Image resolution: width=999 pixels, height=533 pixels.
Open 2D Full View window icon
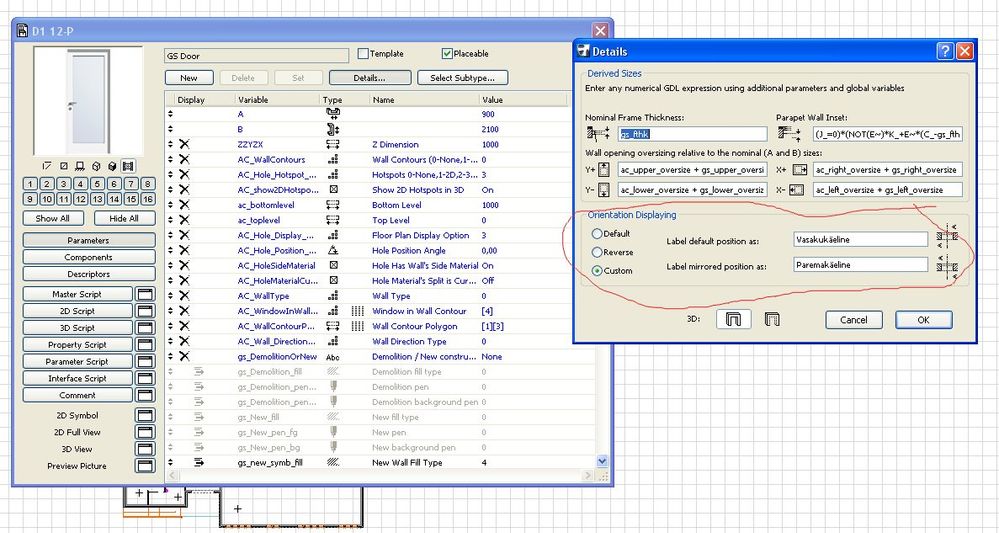pos(145,432)
